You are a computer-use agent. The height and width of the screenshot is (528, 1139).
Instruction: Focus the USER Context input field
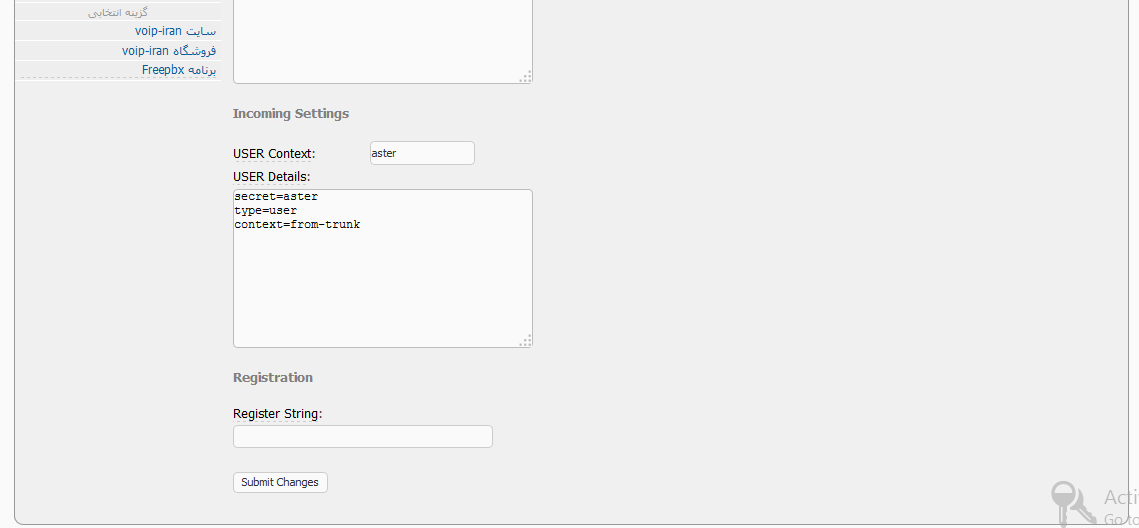click(421, 153)
